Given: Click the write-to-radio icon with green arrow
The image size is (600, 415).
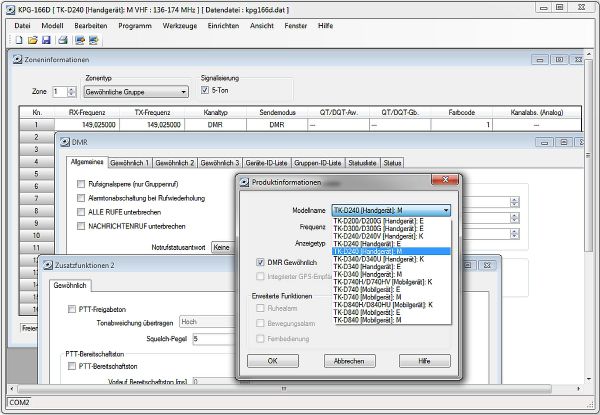Looking at the screenshot, I should point(93,40).
